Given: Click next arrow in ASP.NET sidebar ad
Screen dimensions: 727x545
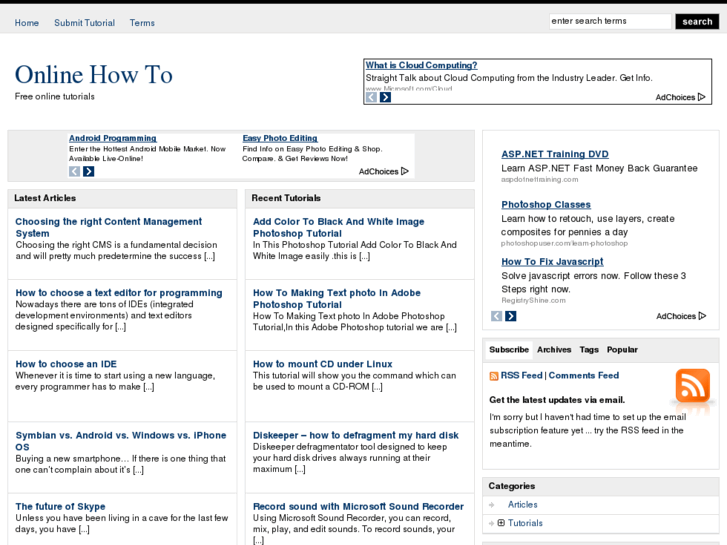Looking at the screenshot, I should point(510,316).
